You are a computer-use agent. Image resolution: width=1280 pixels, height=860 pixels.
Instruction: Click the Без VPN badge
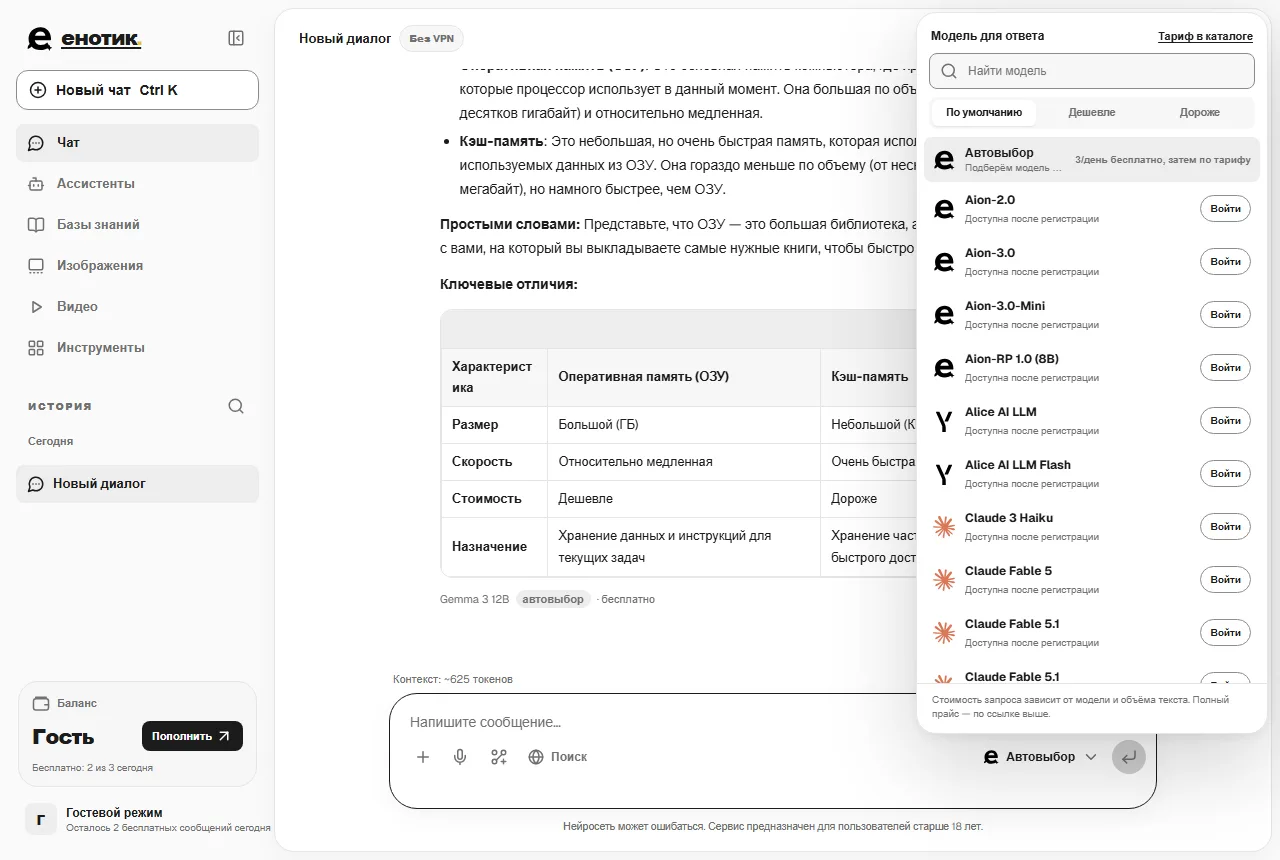tap(431, 39)
